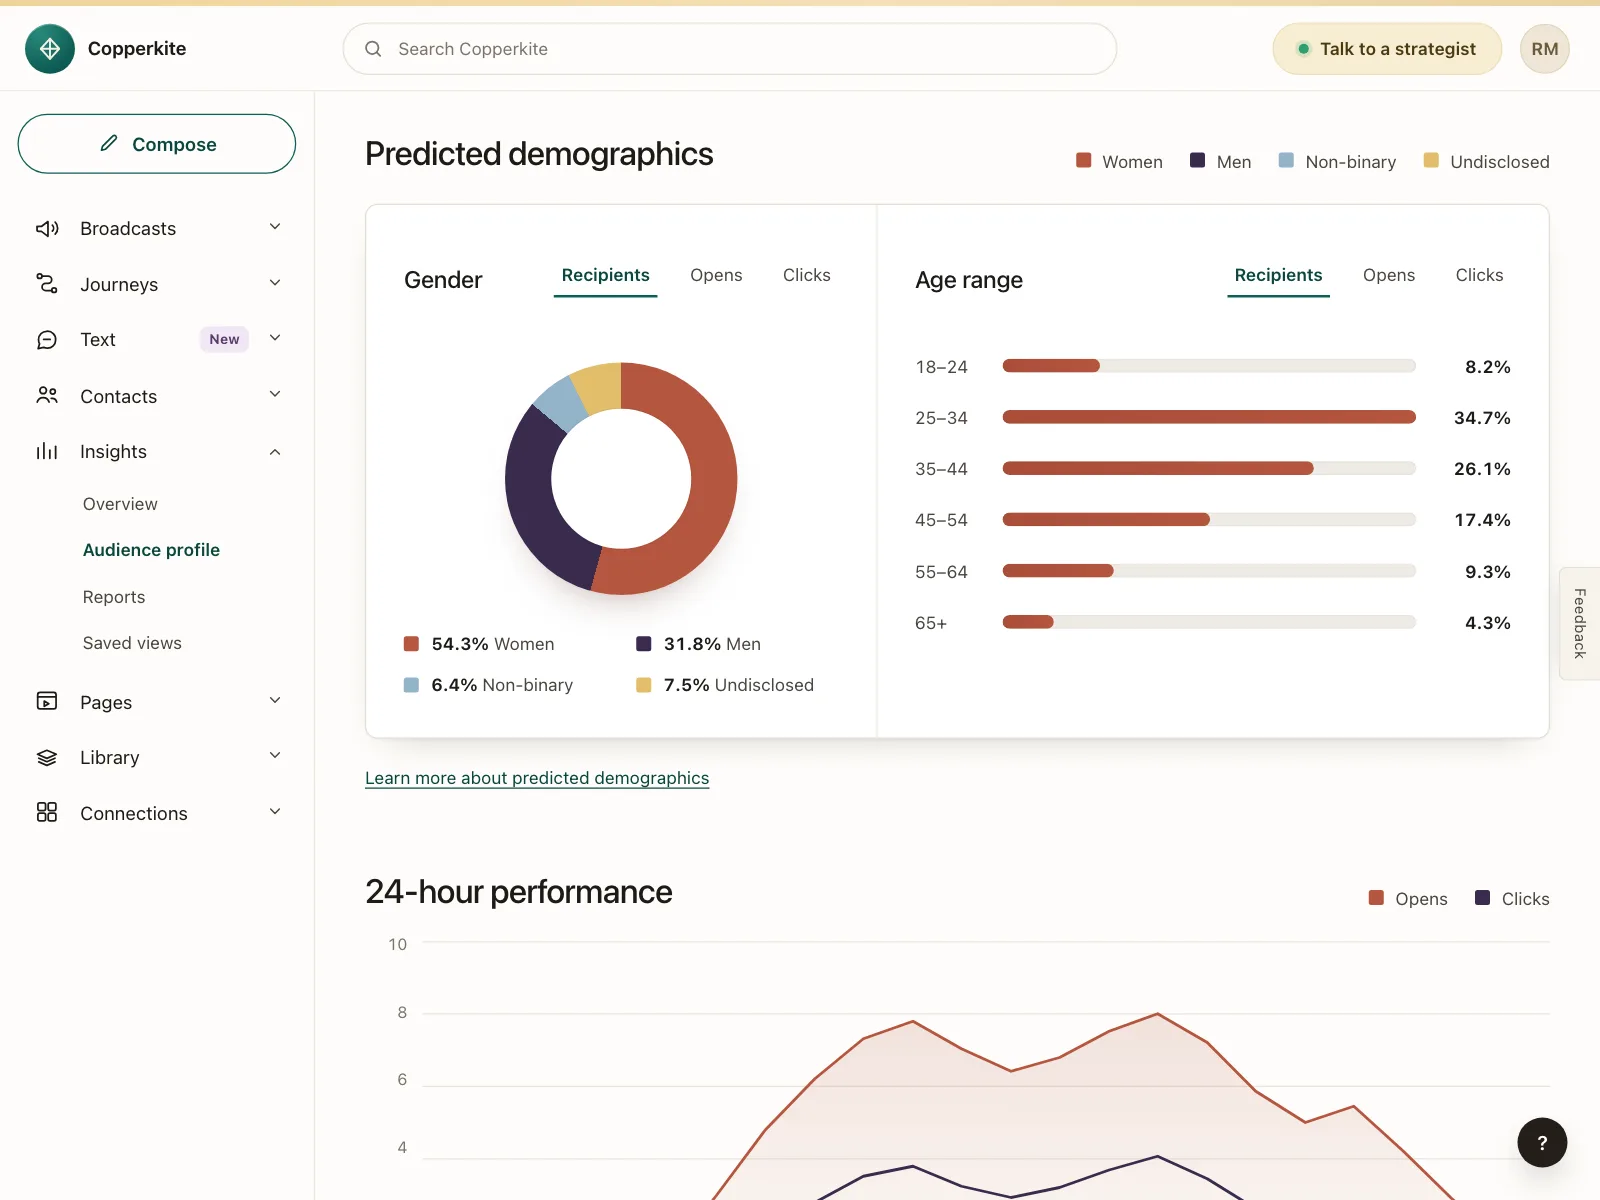Click the Journeys route icon

click(47, 284)
